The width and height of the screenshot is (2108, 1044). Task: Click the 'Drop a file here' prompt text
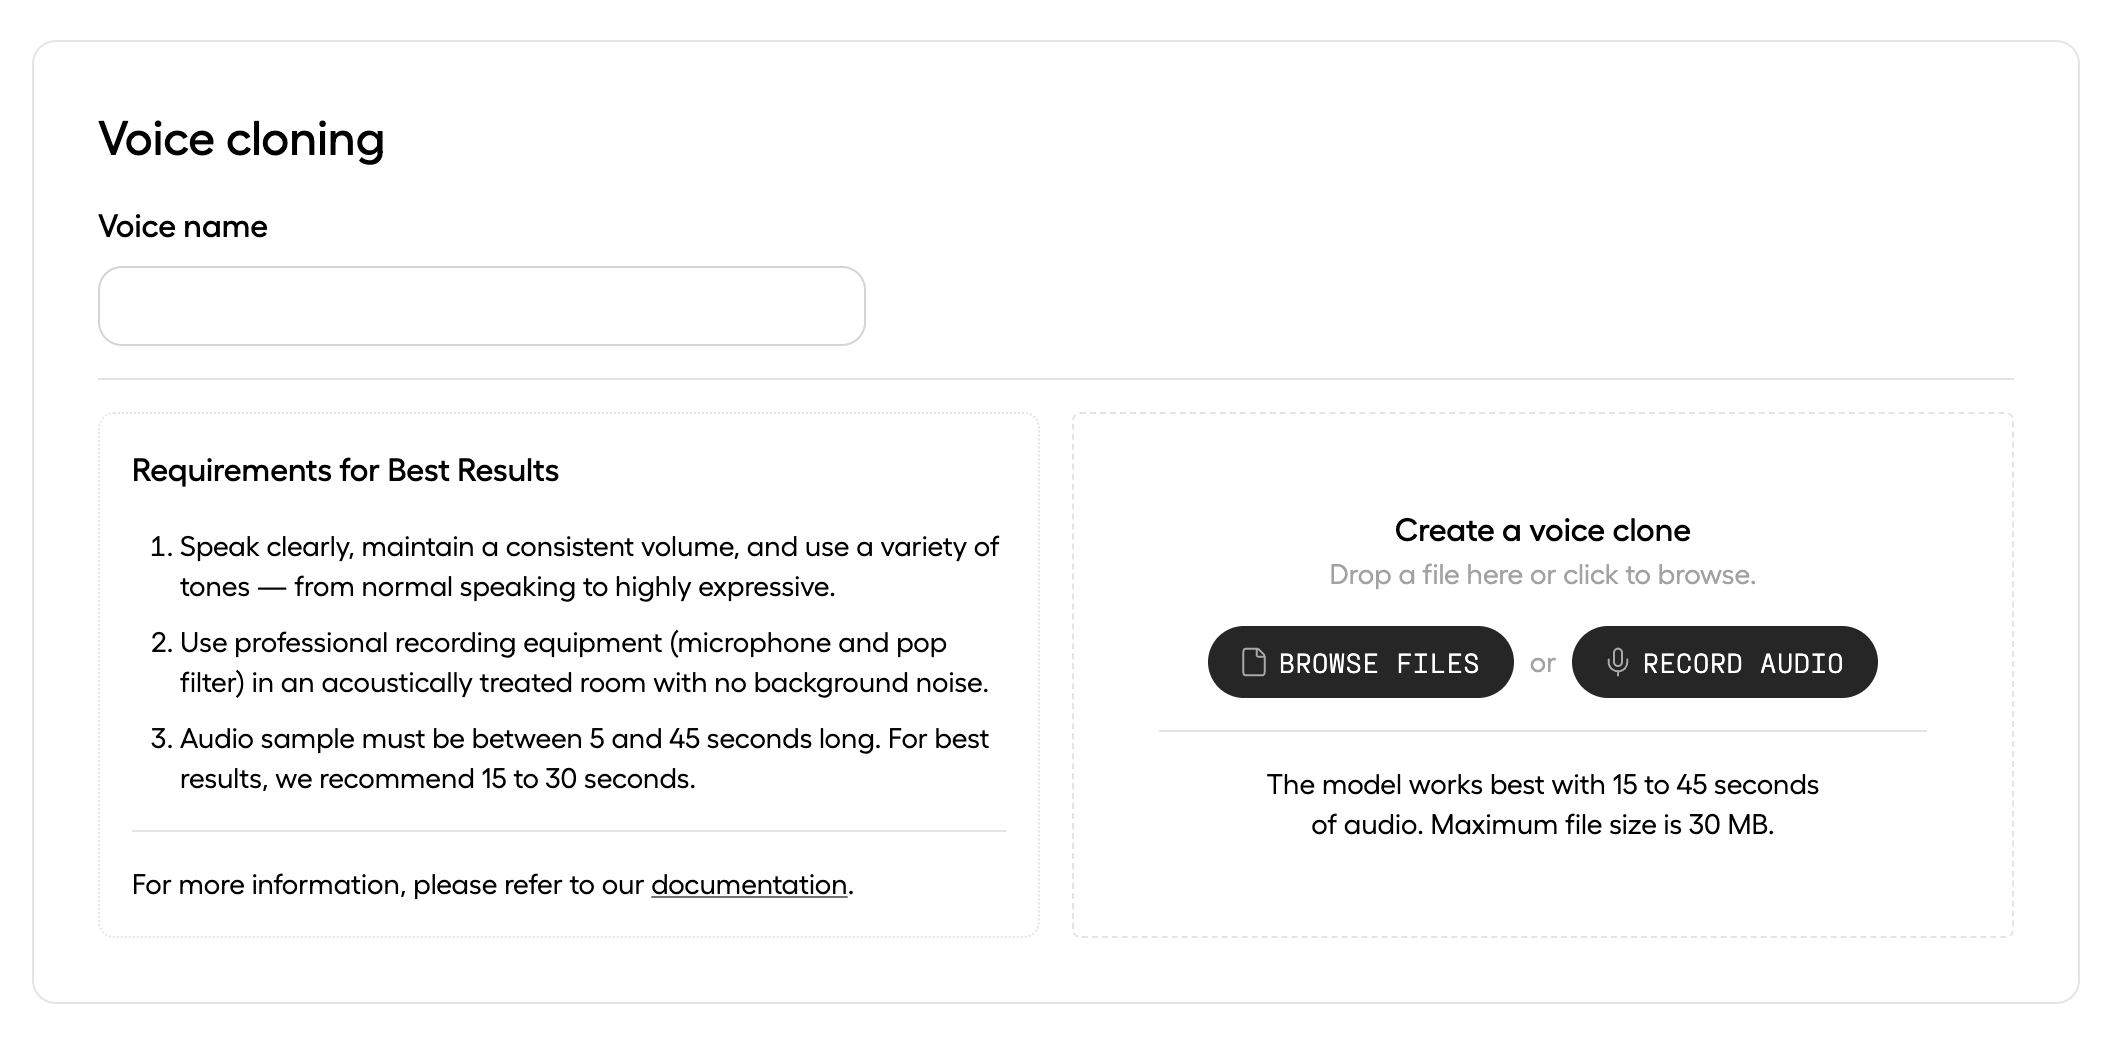(x=1542, y=574)
